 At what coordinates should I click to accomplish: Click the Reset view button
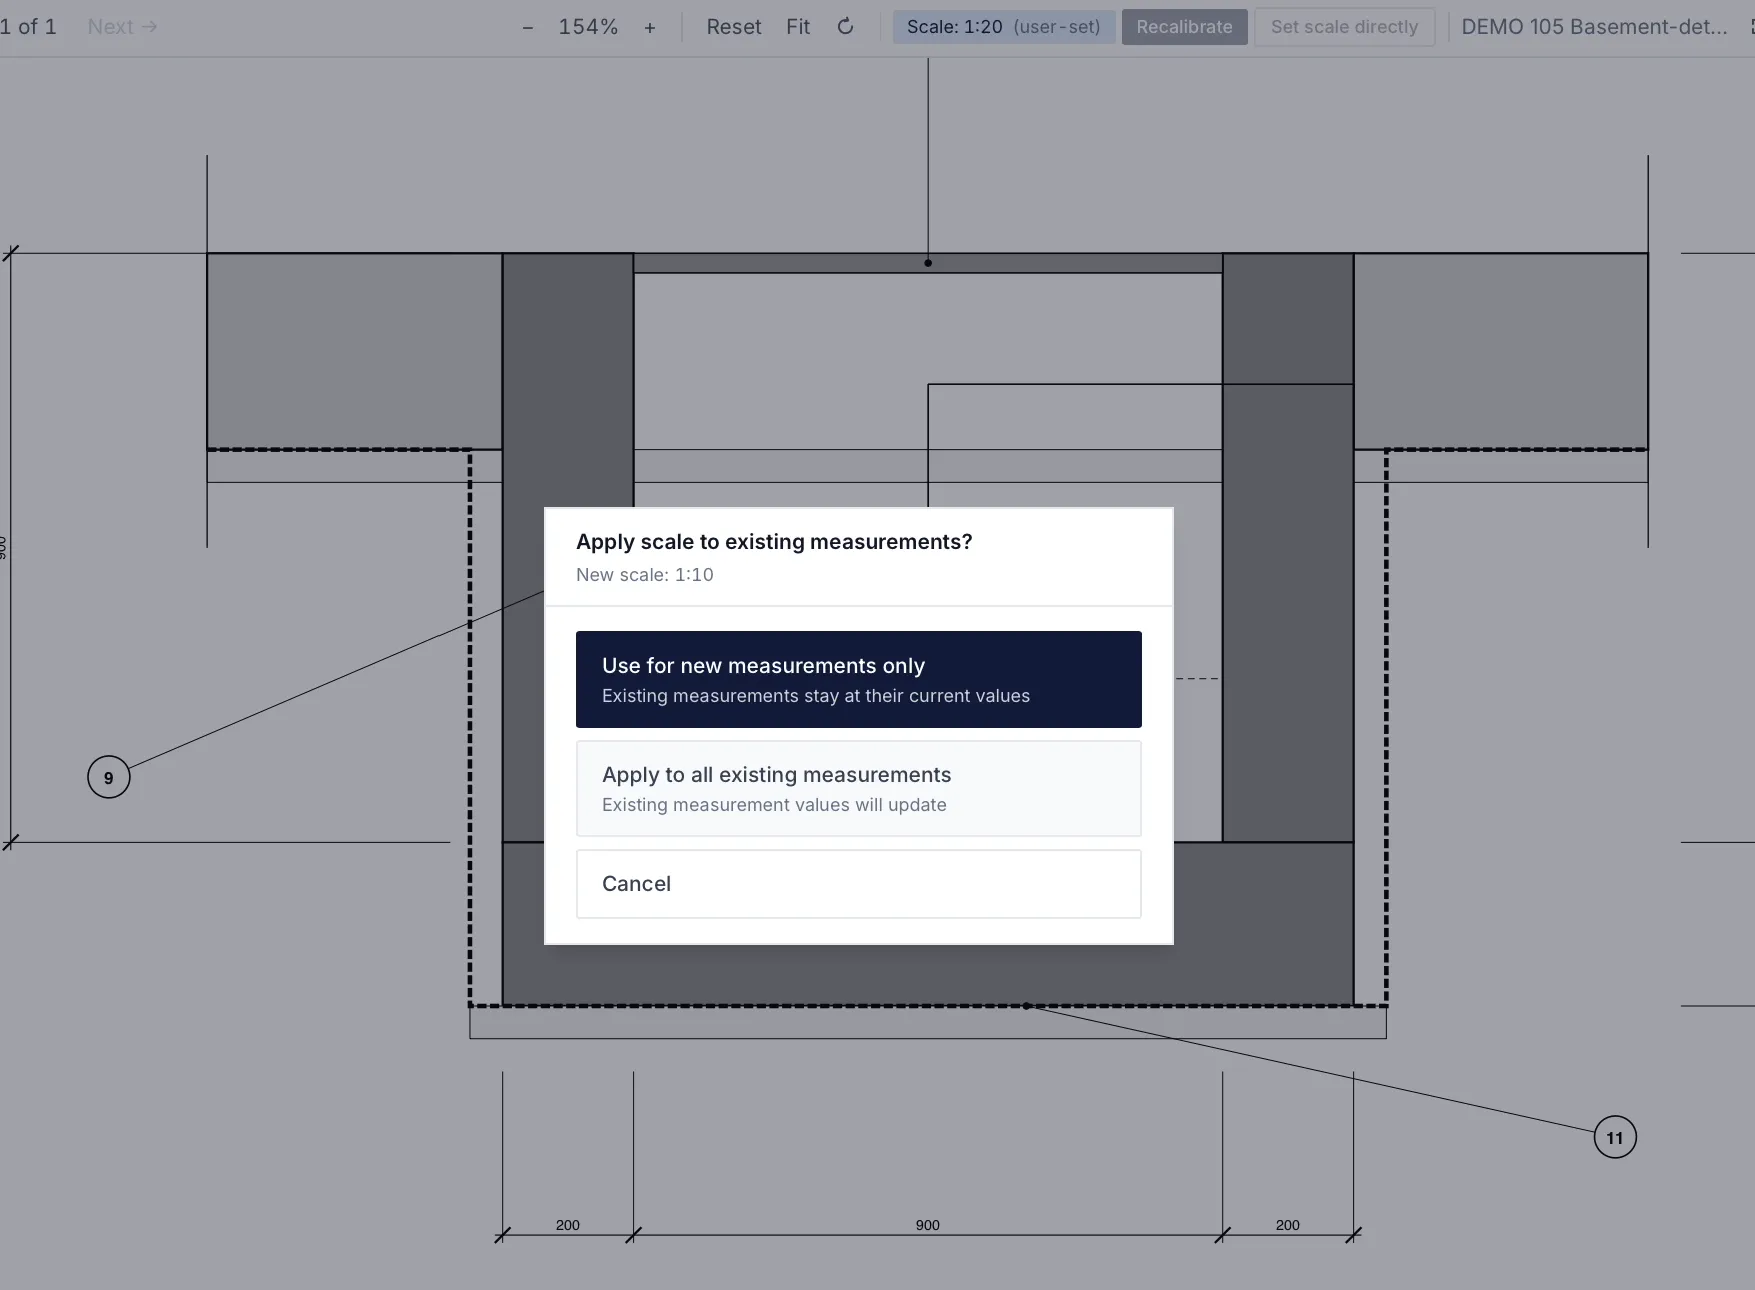point(734,27)
